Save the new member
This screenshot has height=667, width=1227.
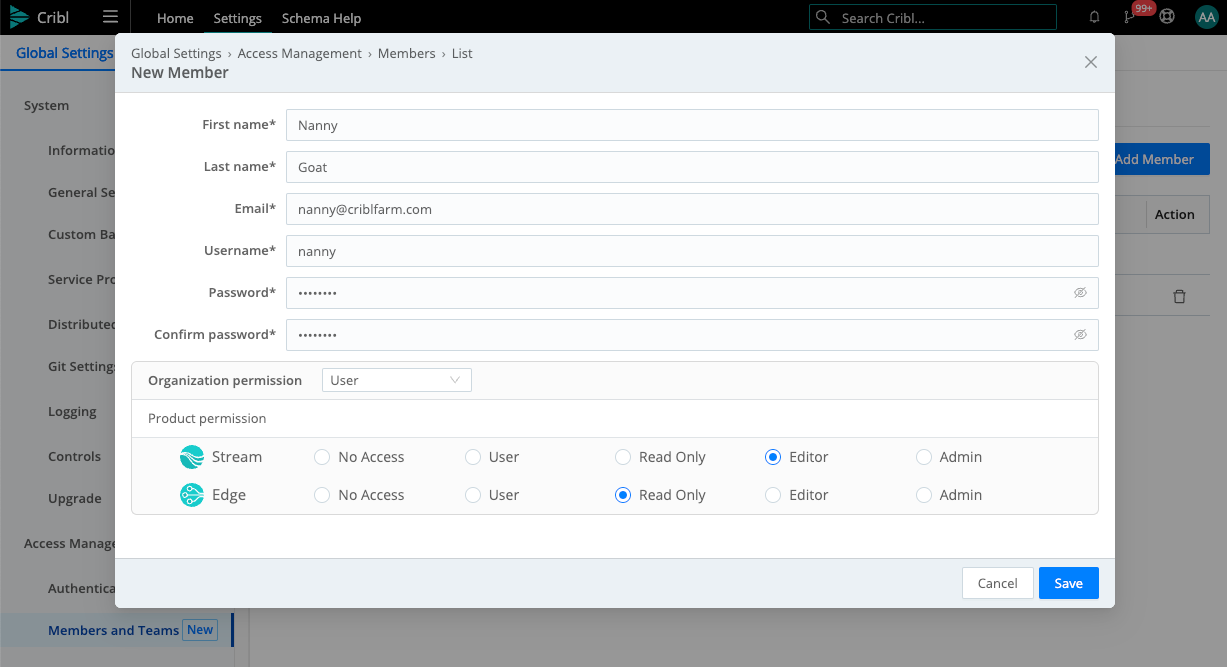[1068, 583]
